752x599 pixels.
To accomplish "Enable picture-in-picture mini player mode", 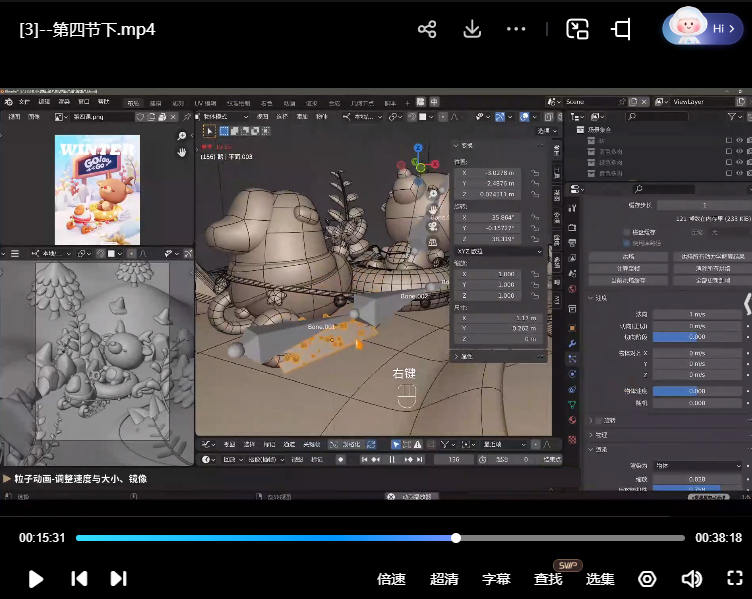I will [x=577, y=29].
